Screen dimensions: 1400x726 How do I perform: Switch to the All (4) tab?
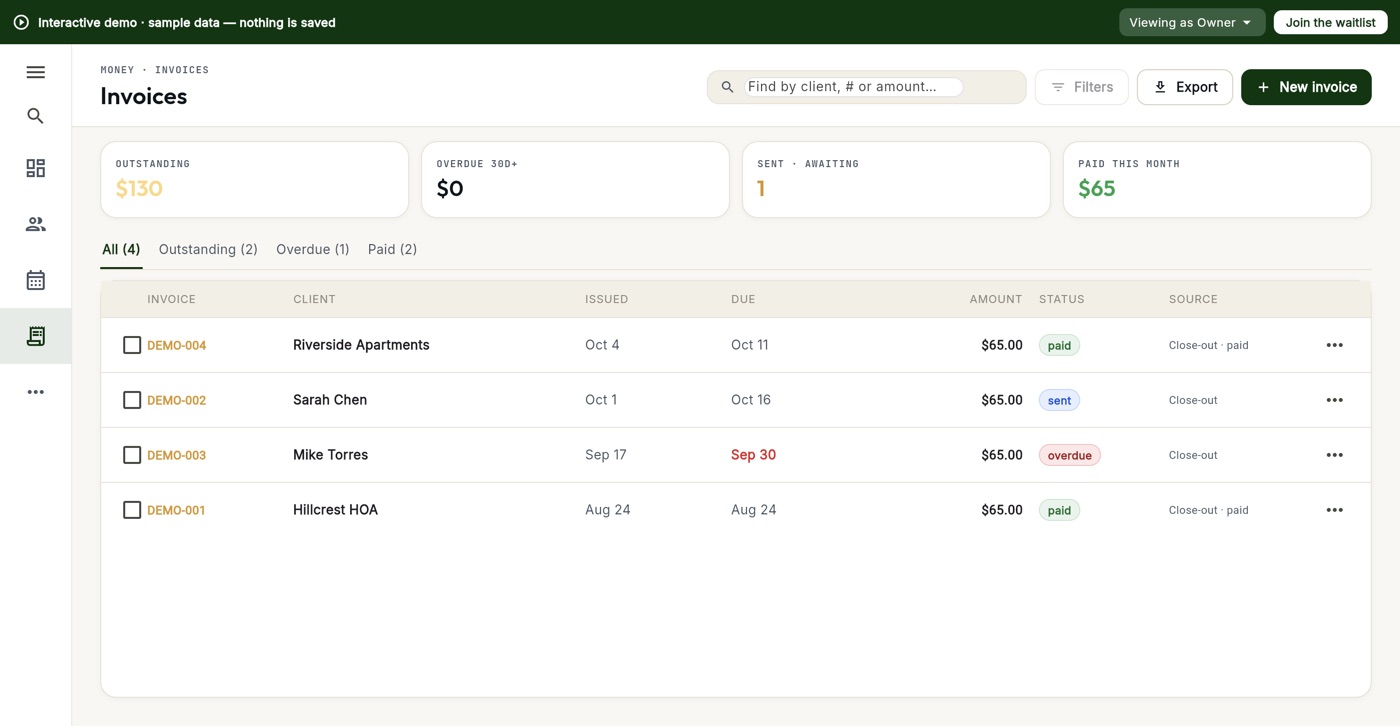(x=121, y=250)
